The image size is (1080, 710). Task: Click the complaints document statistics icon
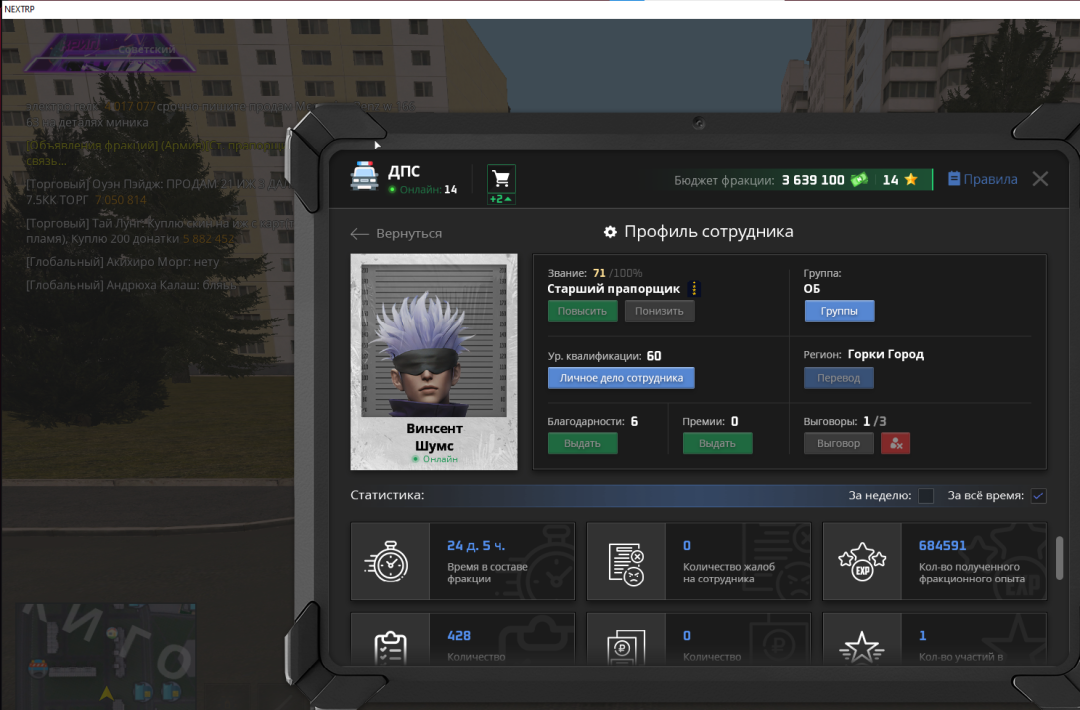(x=626, y=561)
